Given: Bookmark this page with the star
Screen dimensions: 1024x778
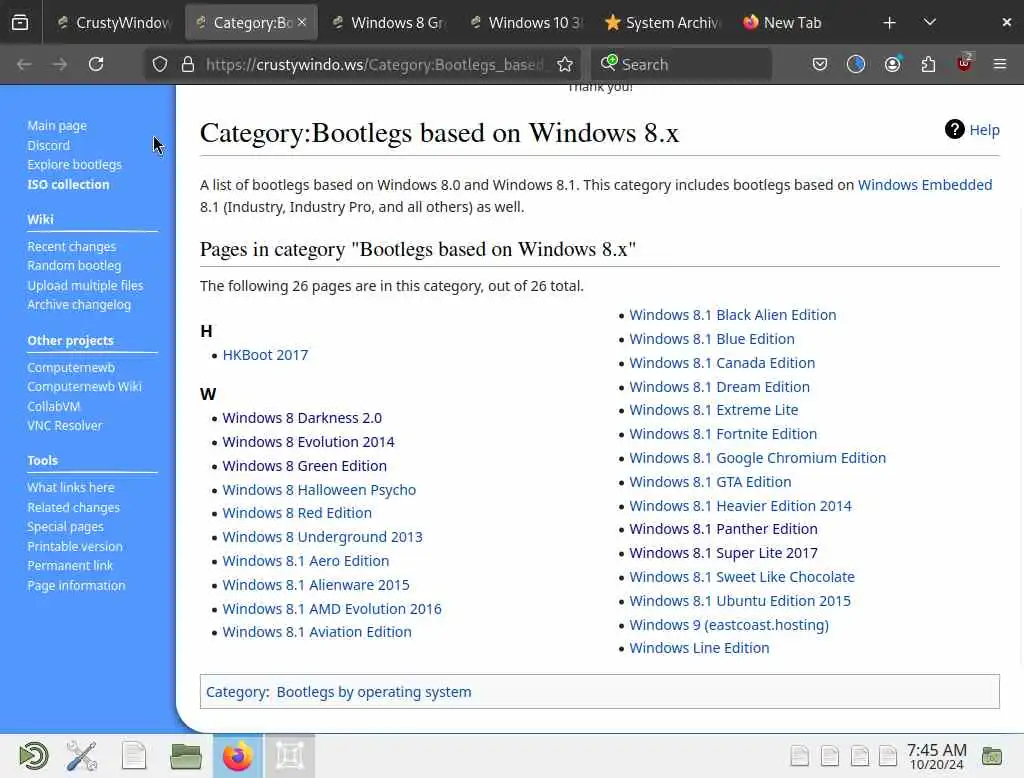Looking at the screenshot, I should 565,64.
